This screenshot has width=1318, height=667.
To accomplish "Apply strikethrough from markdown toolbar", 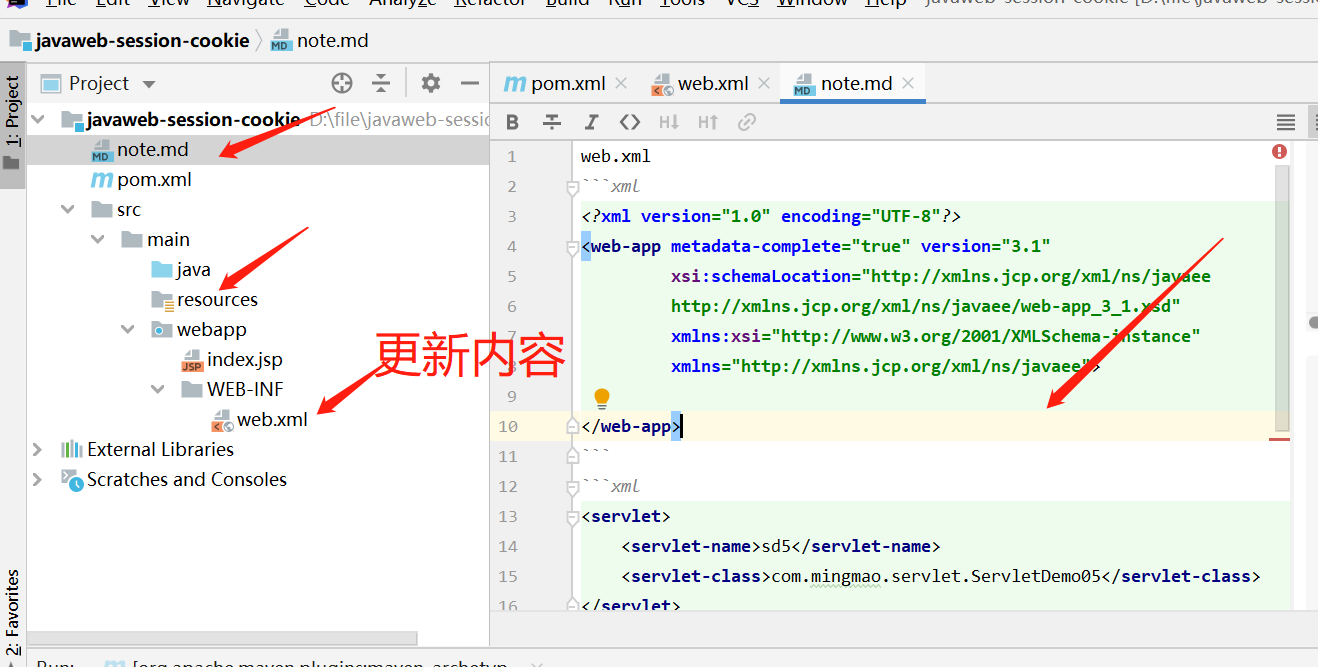I will click(552, 122).
